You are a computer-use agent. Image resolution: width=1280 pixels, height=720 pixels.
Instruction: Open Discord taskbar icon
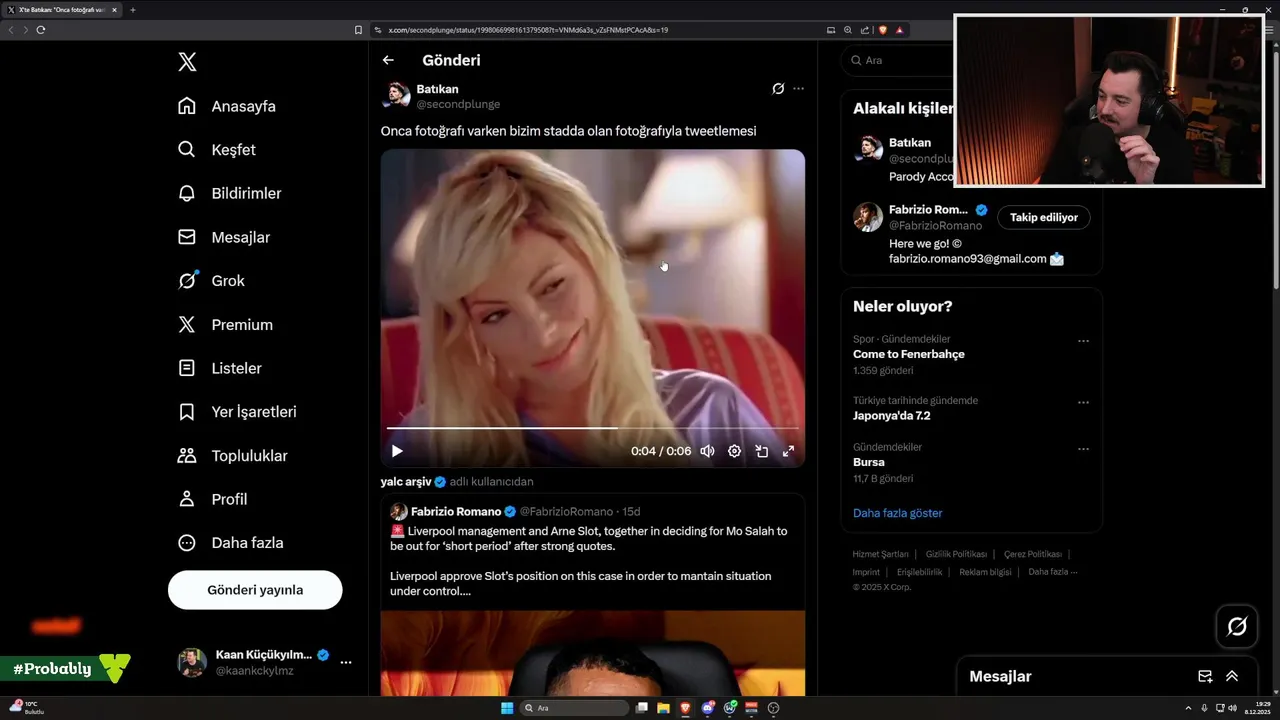click(707, 708)
